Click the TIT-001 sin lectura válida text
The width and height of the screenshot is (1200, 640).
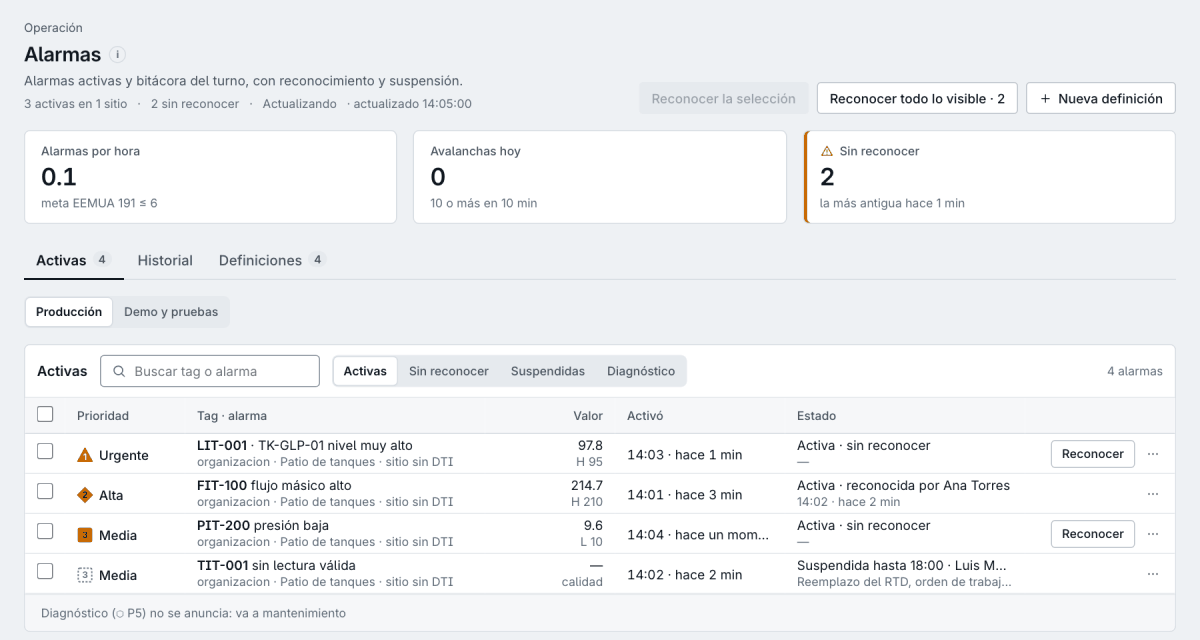[276, 565]
